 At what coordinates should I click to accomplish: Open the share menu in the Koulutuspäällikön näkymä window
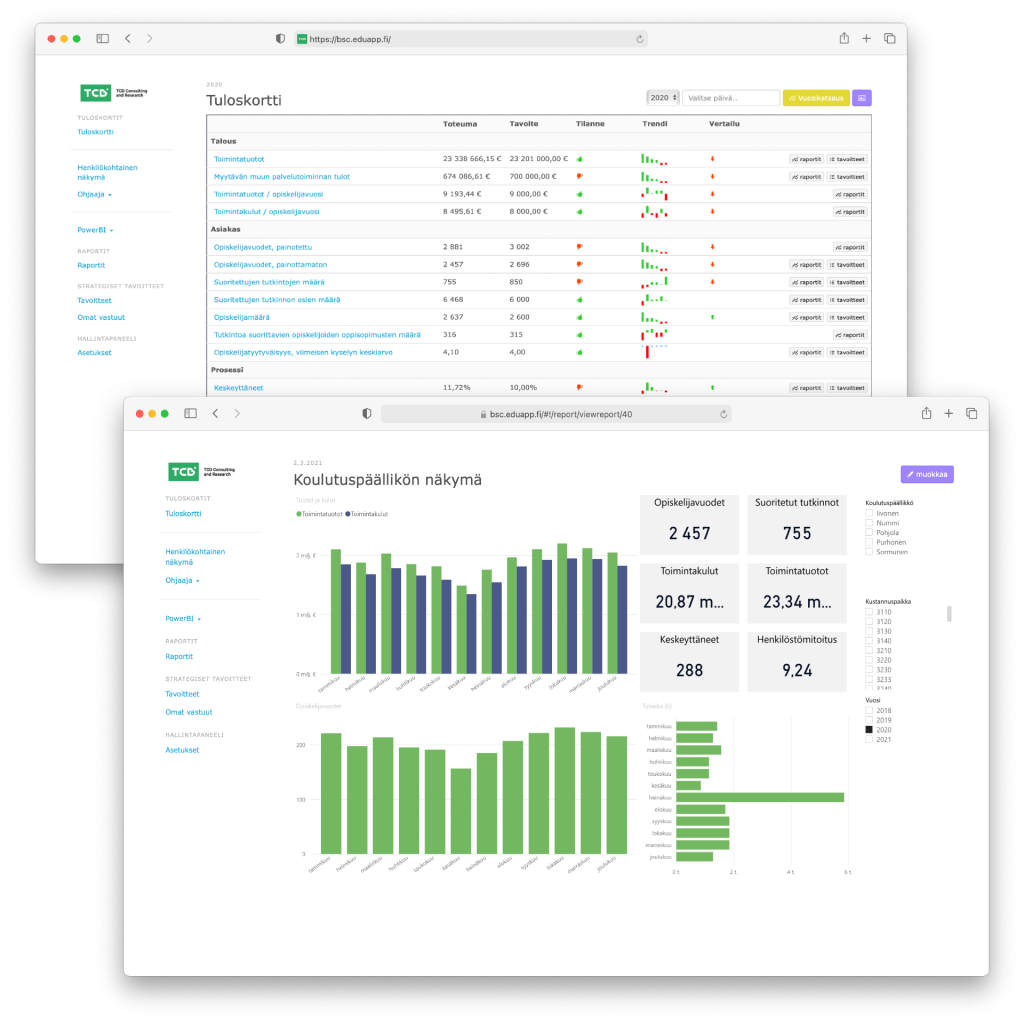point(926,413)
